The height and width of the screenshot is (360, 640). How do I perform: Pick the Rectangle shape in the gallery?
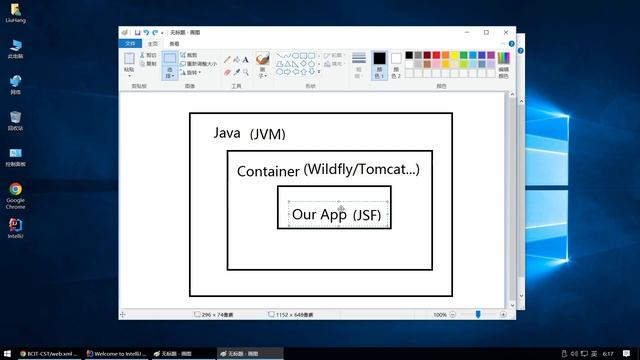click(x=304, y=56)
